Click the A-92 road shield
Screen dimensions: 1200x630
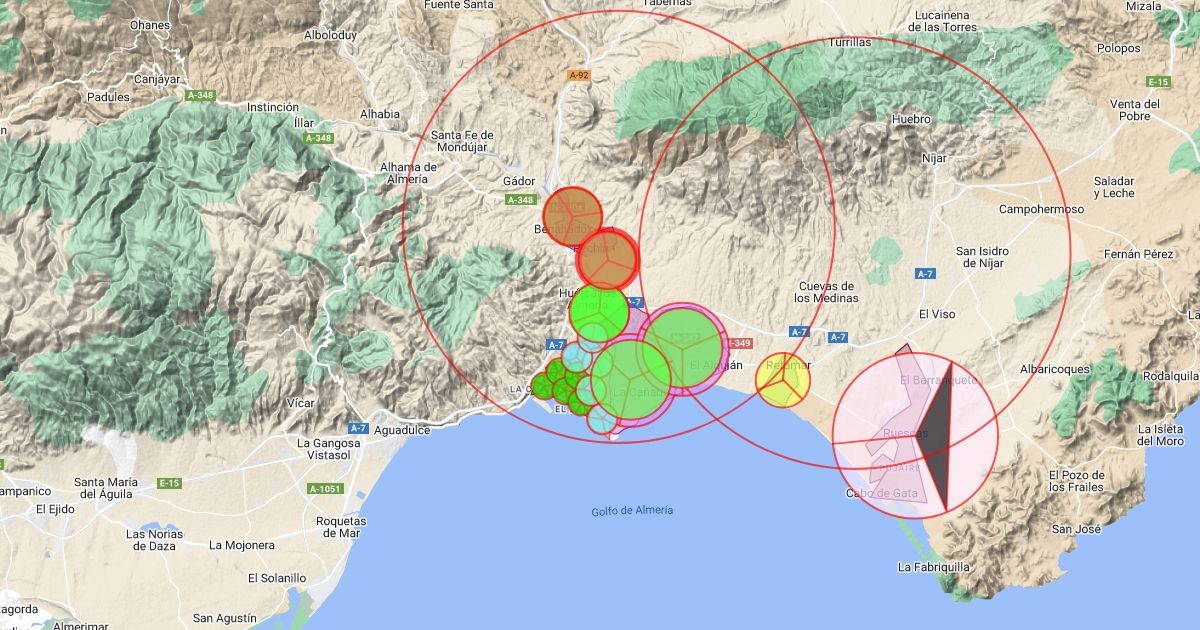578,75
